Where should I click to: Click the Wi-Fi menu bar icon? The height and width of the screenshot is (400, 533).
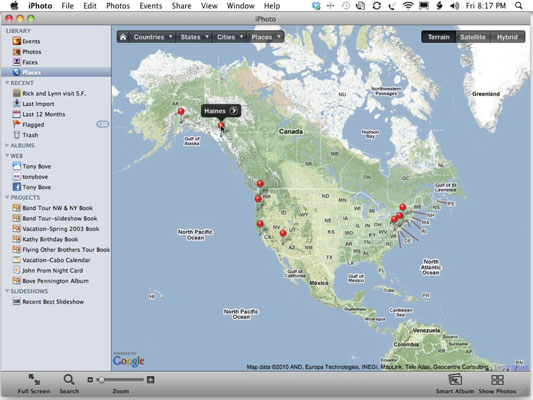click(408, 6)
